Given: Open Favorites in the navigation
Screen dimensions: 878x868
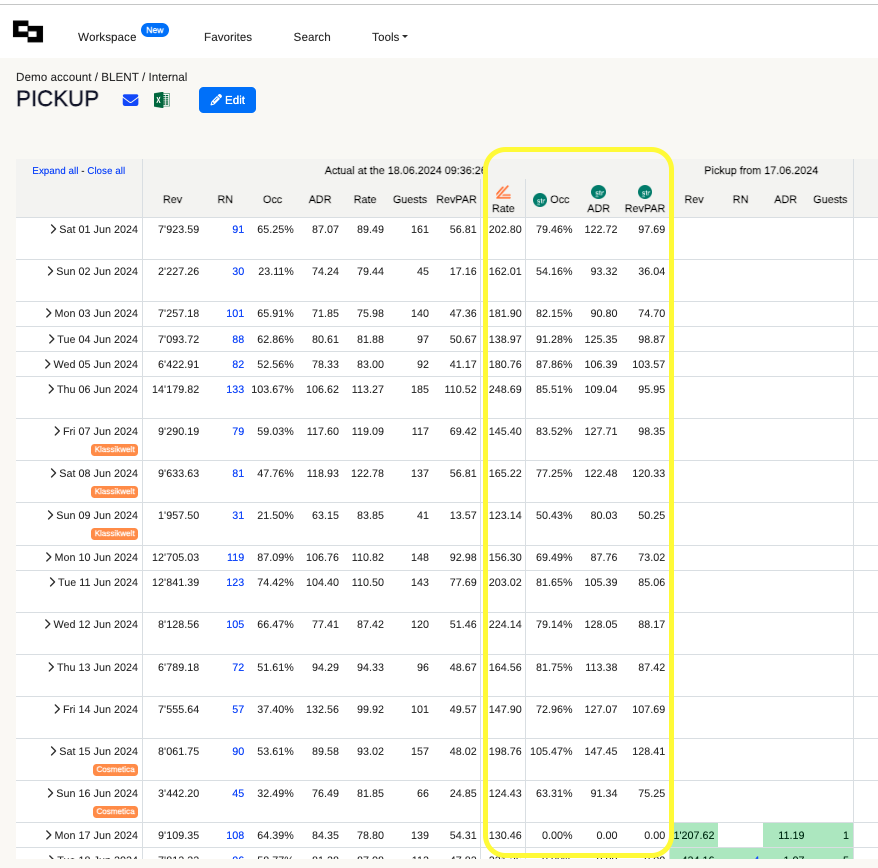Looking at the screenshot, I should point(228,37).
